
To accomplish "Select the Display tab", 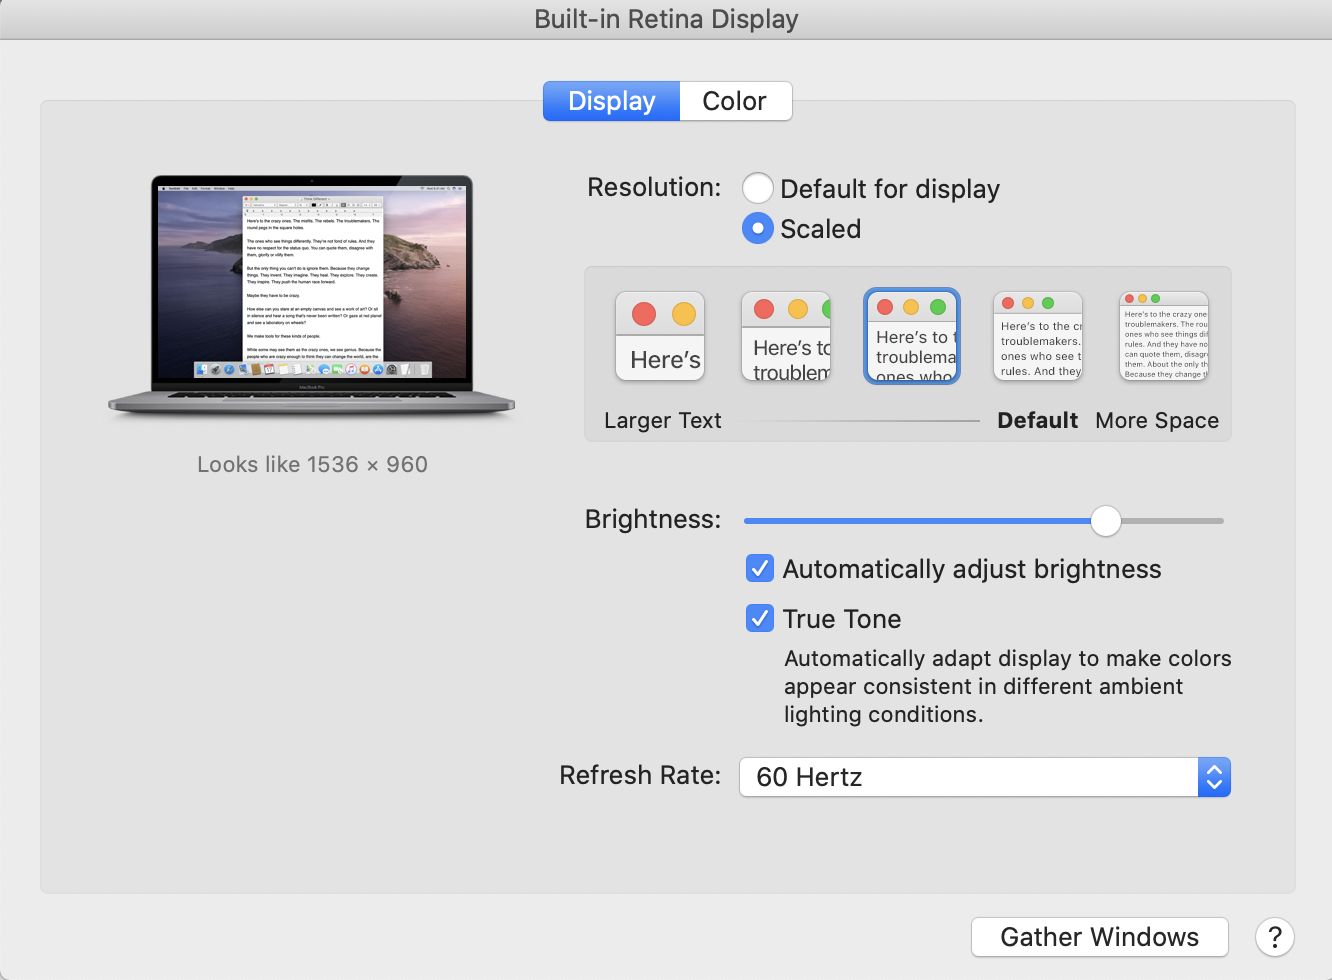I will coord(611,101).
